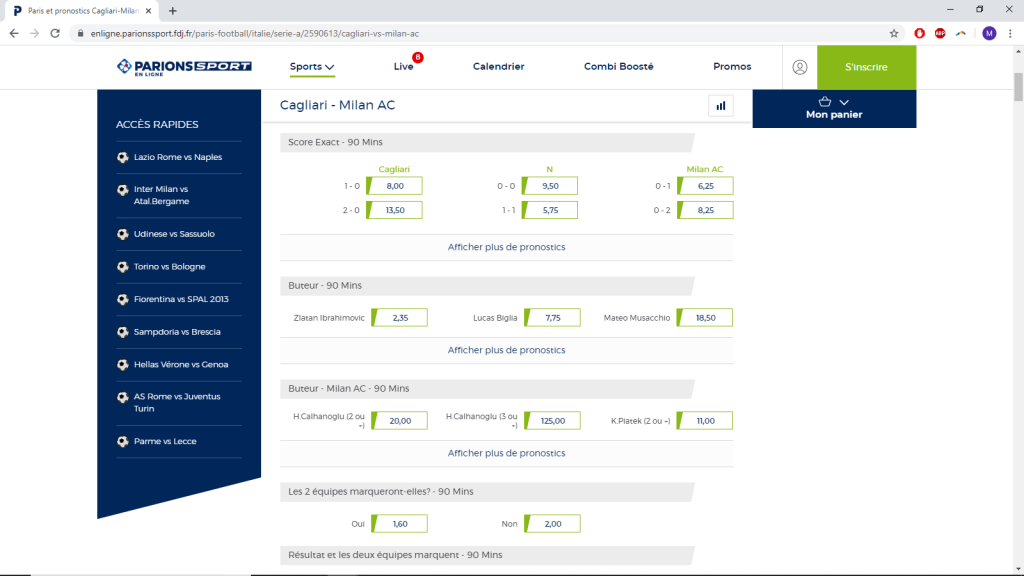The width and height of the screenshot is (1024, 576).
Task: Show more Buteur - Milan AC pronostics
Action: (x=506, y=453)
